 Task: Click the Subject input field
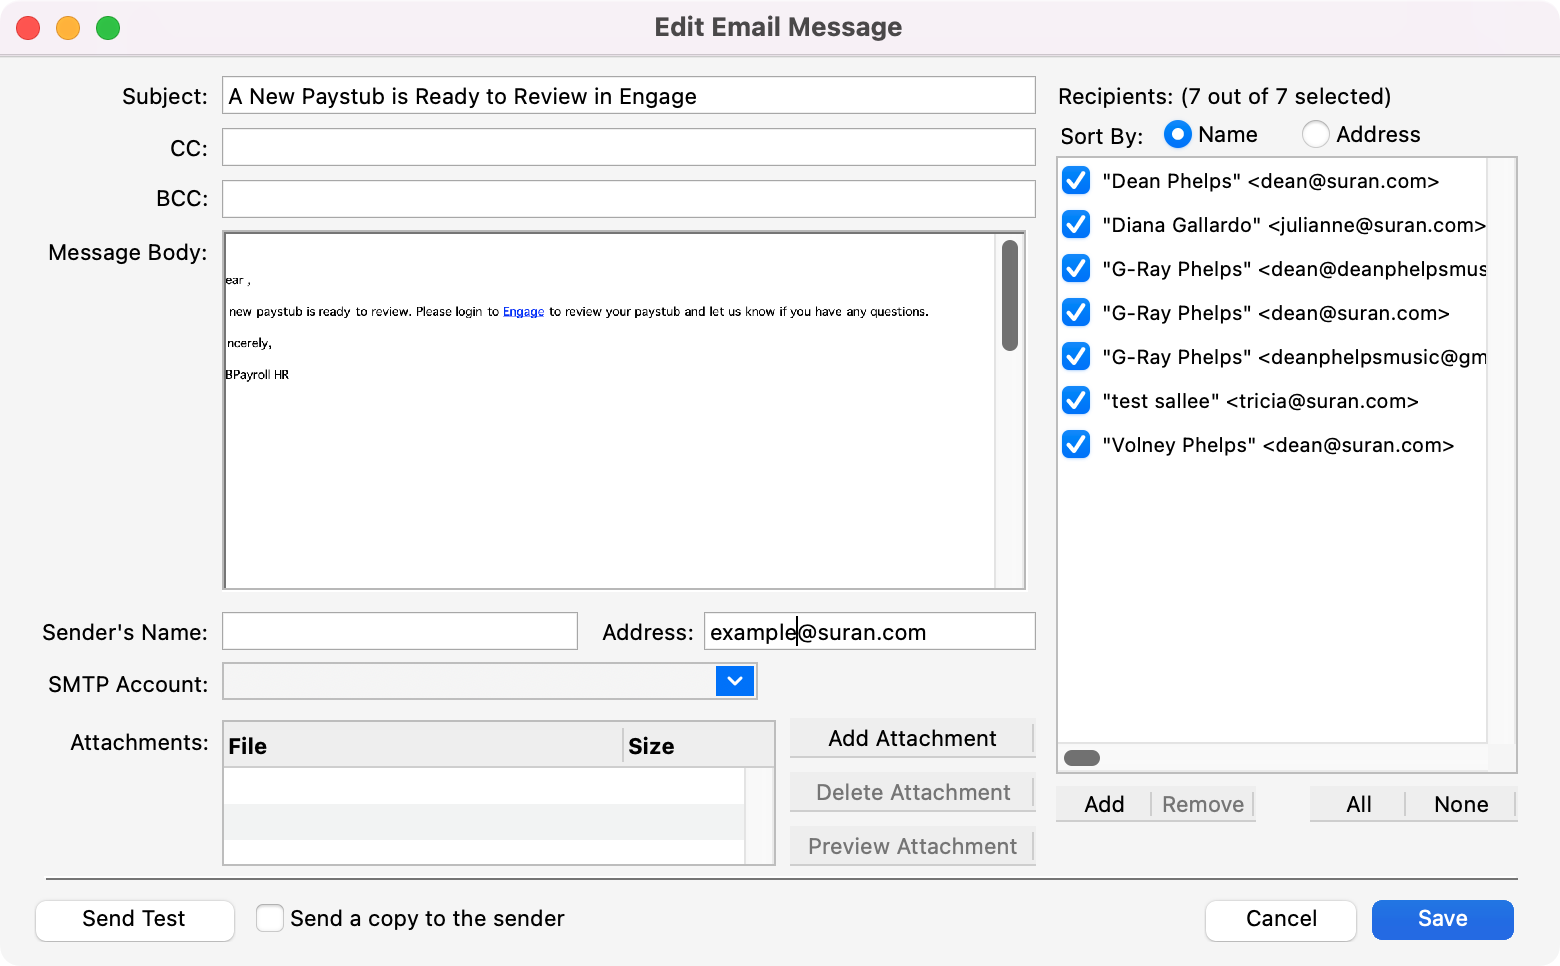pyautogui.click(x=628, y=96)
